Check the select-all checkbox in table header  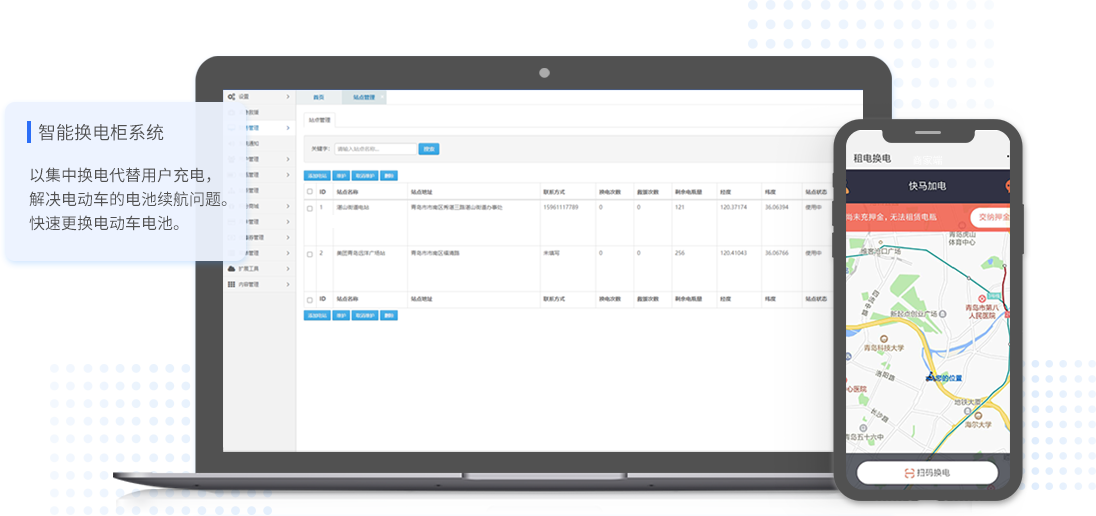click(x=310, y=190)
